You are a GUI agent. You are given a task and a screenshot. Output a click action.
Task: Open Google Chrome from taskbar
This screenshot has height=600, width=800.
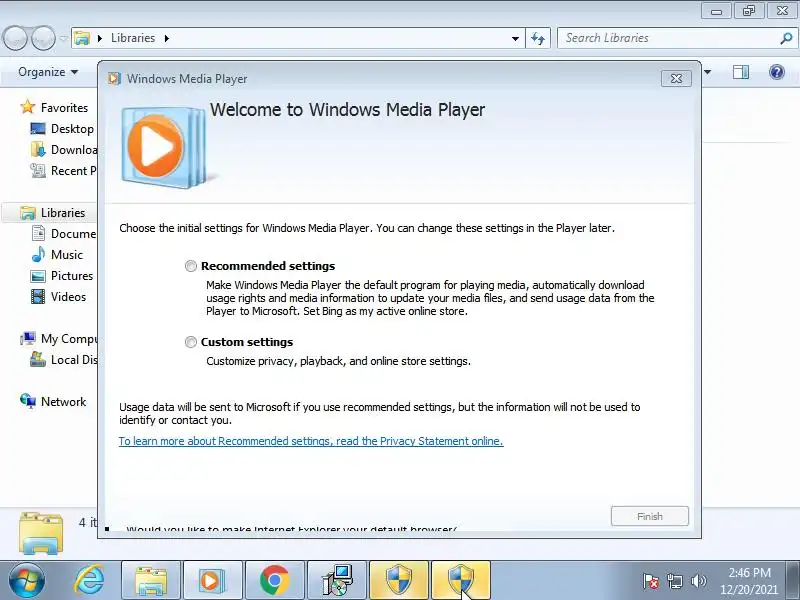click(x=275, y=580)
